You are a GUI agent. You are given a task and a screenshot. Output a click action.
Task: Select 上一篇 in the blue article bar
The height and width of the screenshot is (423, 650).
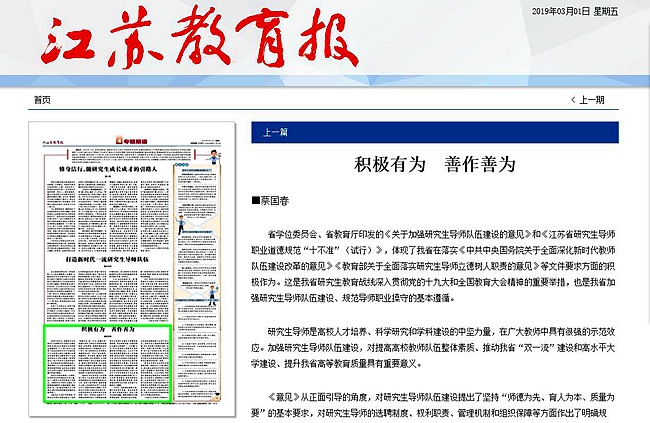click(276, 132)
